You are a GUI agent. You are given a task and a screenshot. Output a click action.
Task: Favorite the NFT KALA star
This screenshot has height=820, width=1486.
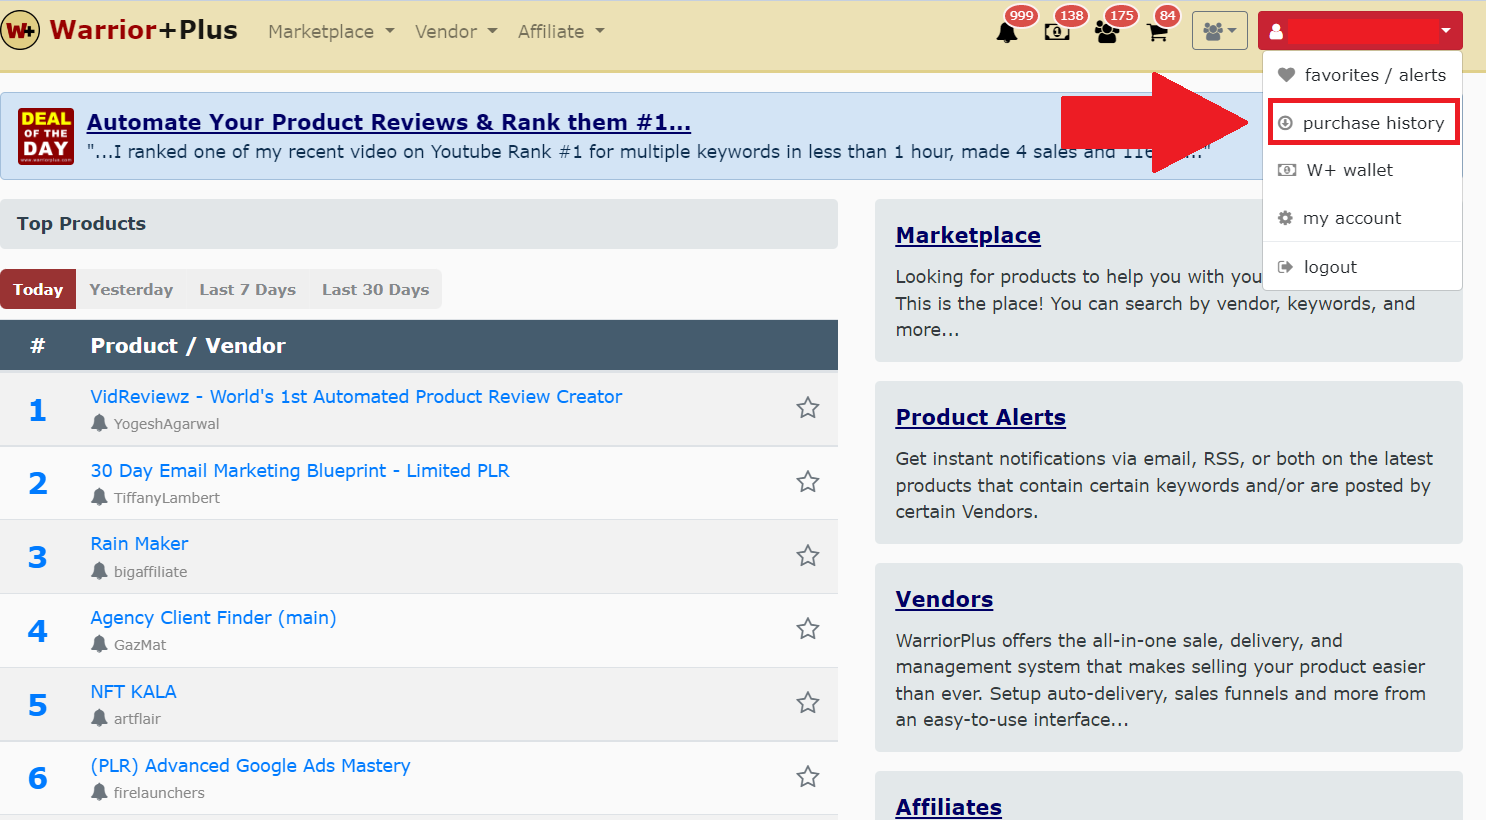[x=808, y=703]
